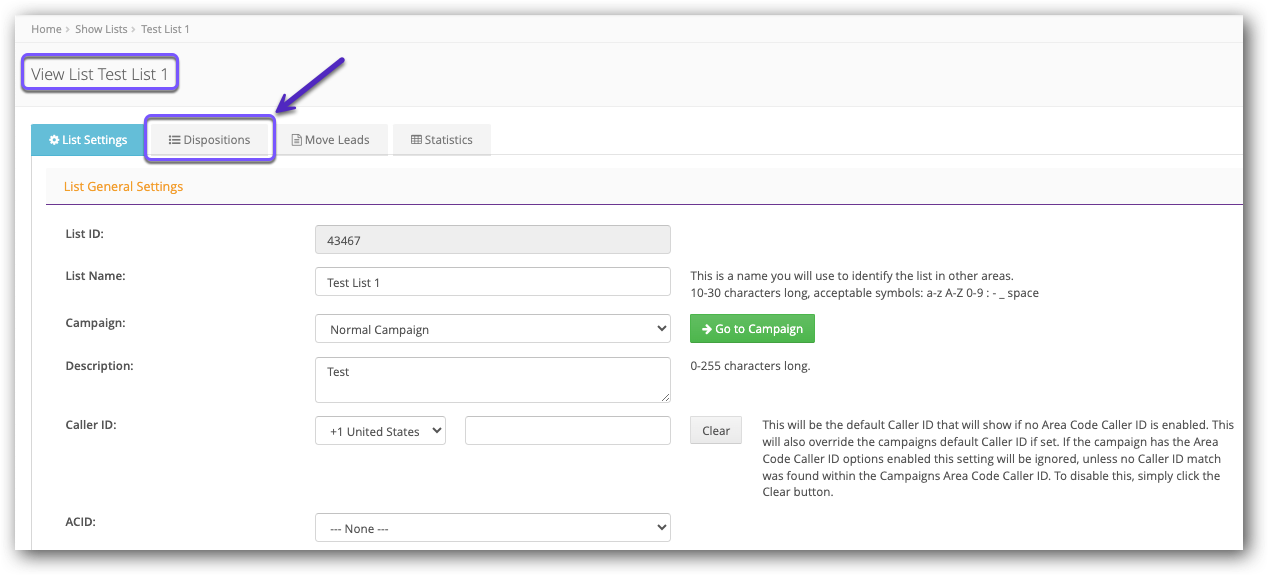The width and height of the screenshot is (1268, 575).
Task: Click the Caller ID number field
Action: coord(568,431)
